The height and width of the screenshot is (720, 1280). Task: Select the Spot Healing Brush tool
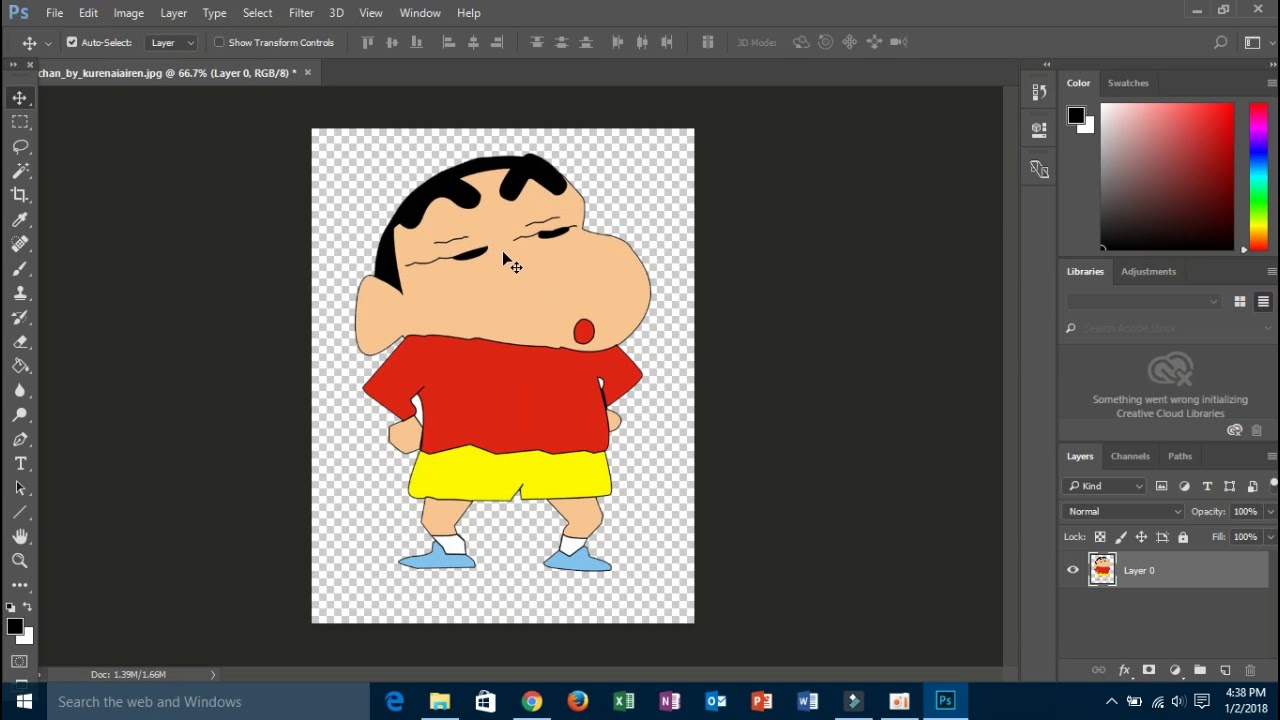pos(20,244)
